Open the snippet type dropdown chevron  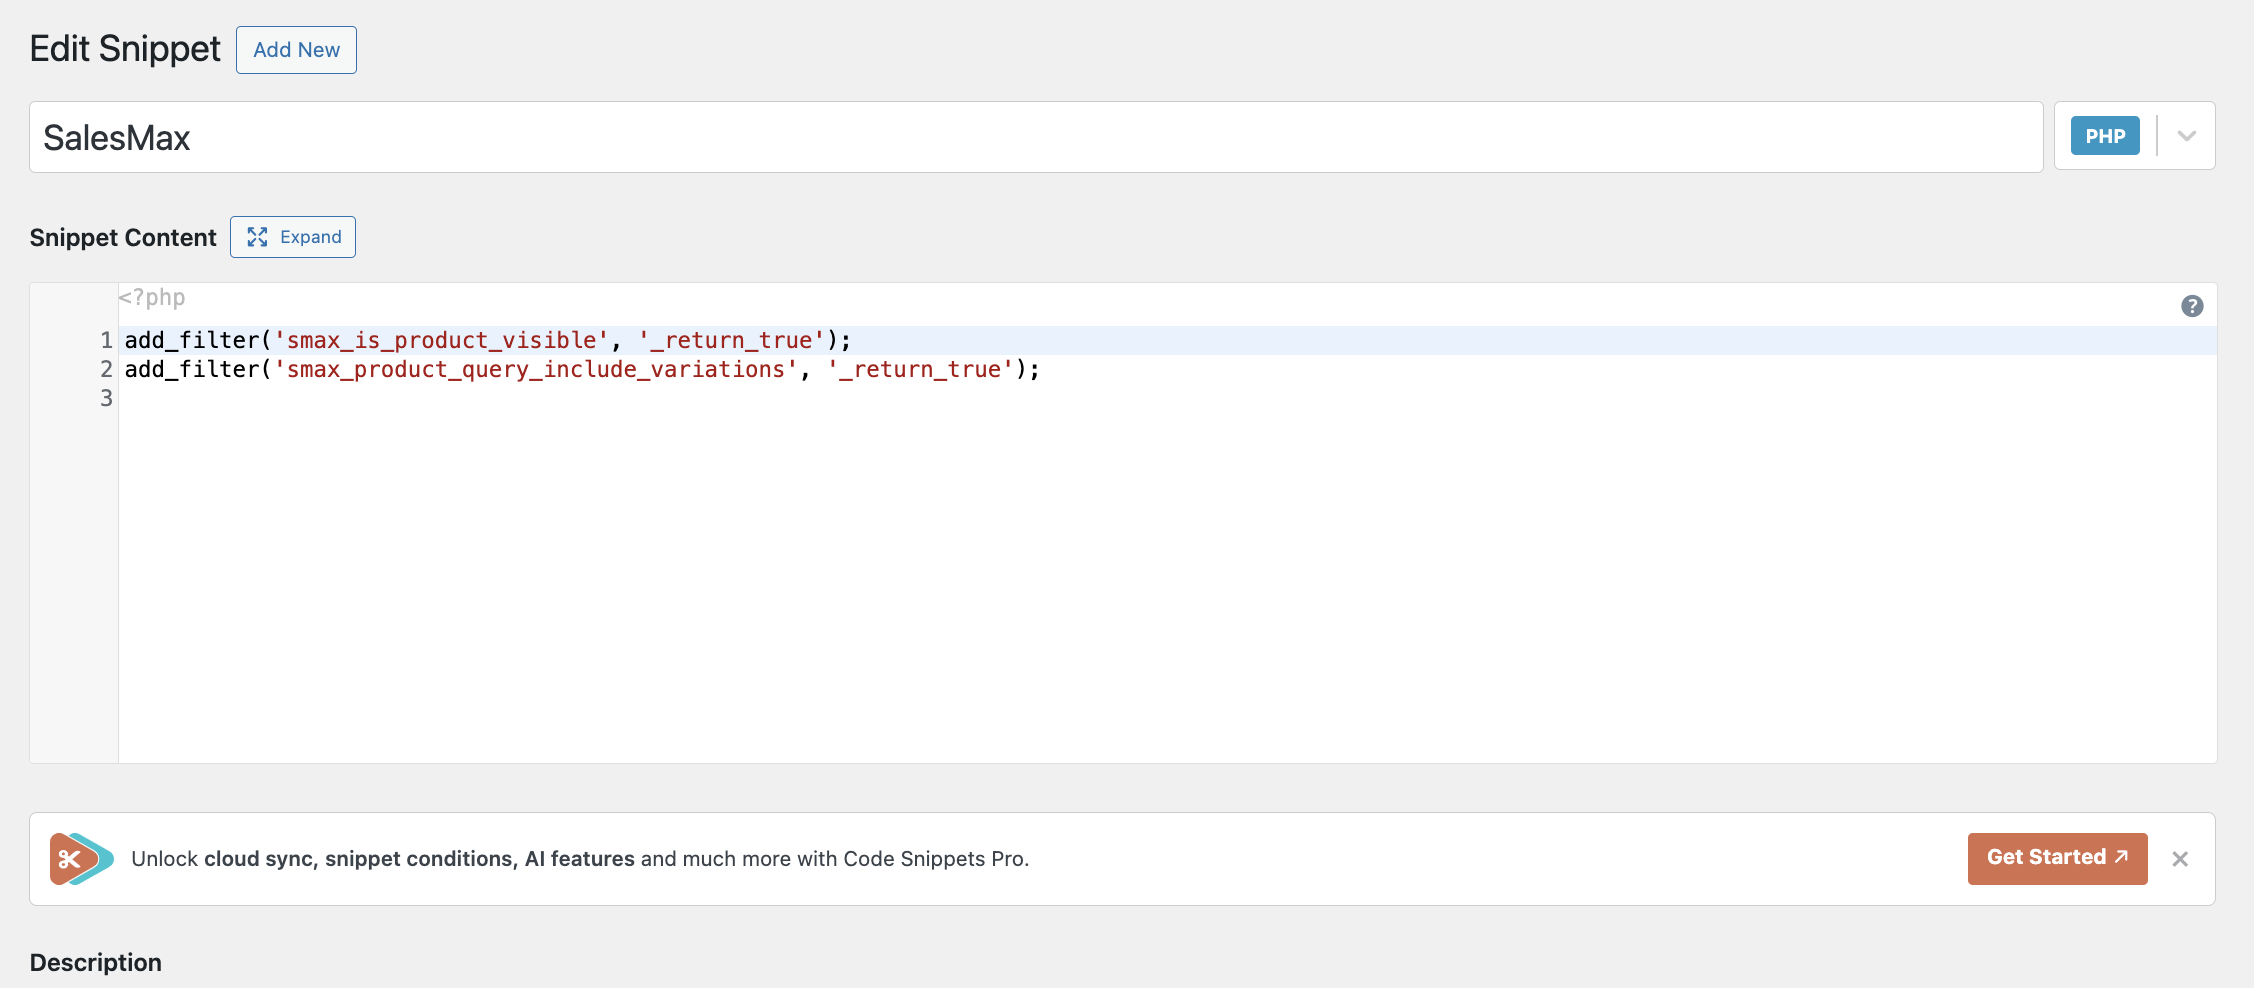pyautogui.click(x=2187, y=136)
